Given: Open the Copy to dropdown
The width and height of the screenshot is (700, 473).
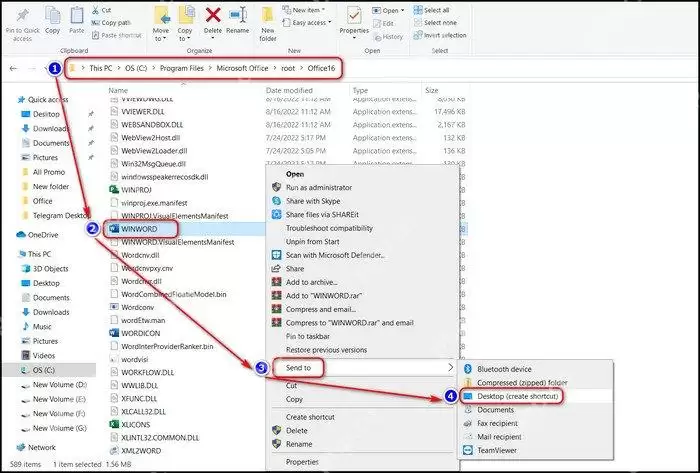Looking at the screenshot, I should pos(184,34).
